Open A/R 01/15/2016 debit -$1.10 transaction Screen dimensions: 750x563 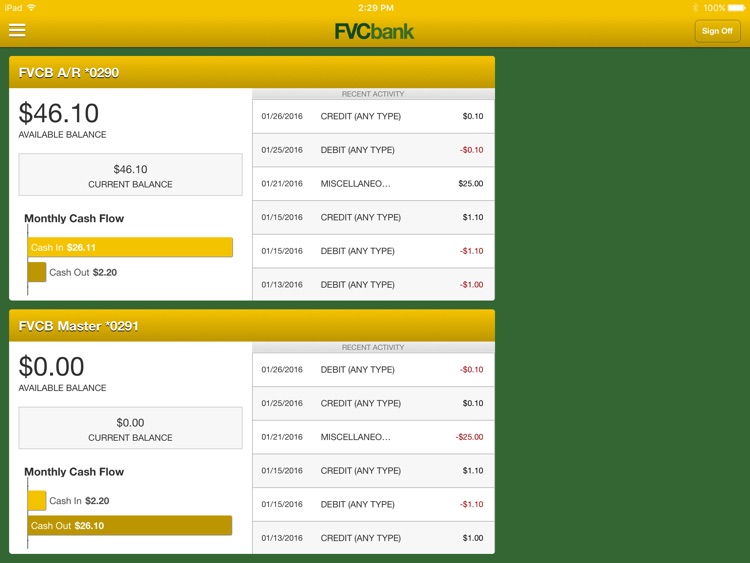tap(373, 251)
